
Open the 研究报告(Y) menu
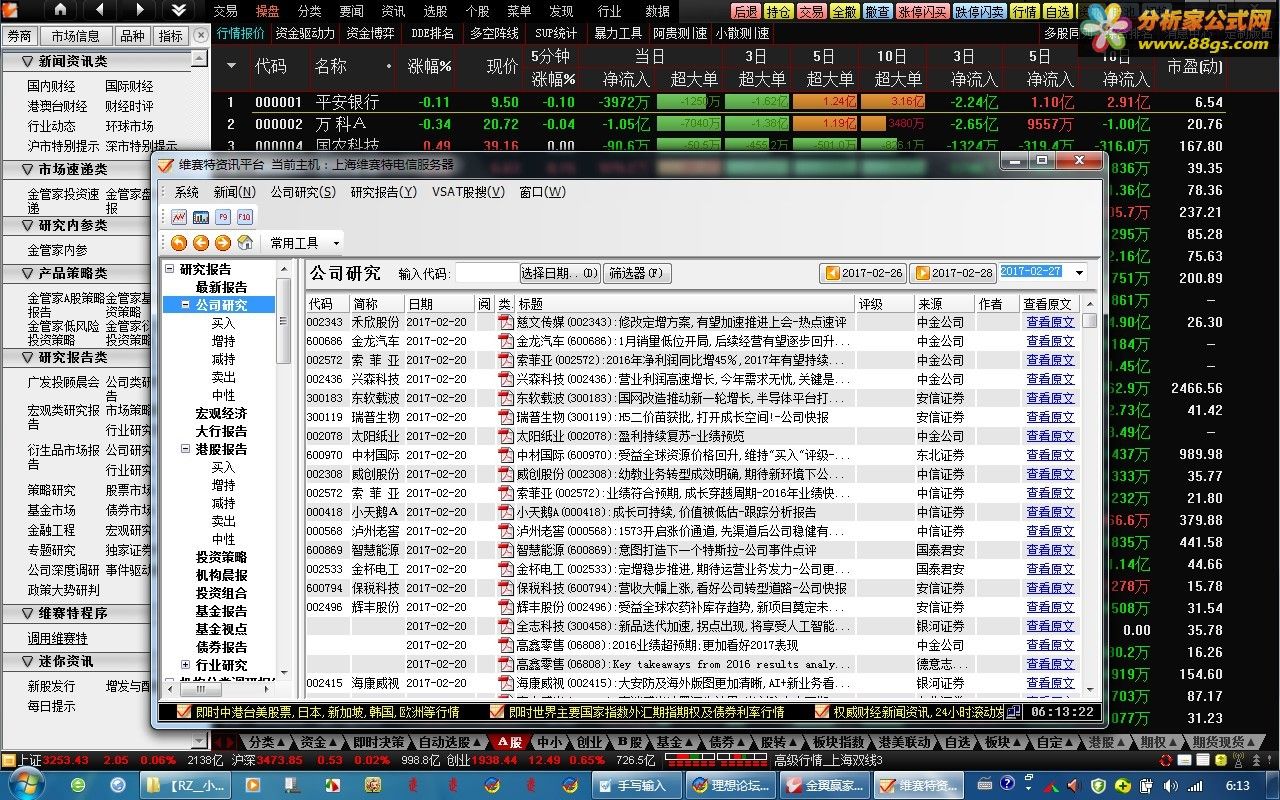click(384, 192)
